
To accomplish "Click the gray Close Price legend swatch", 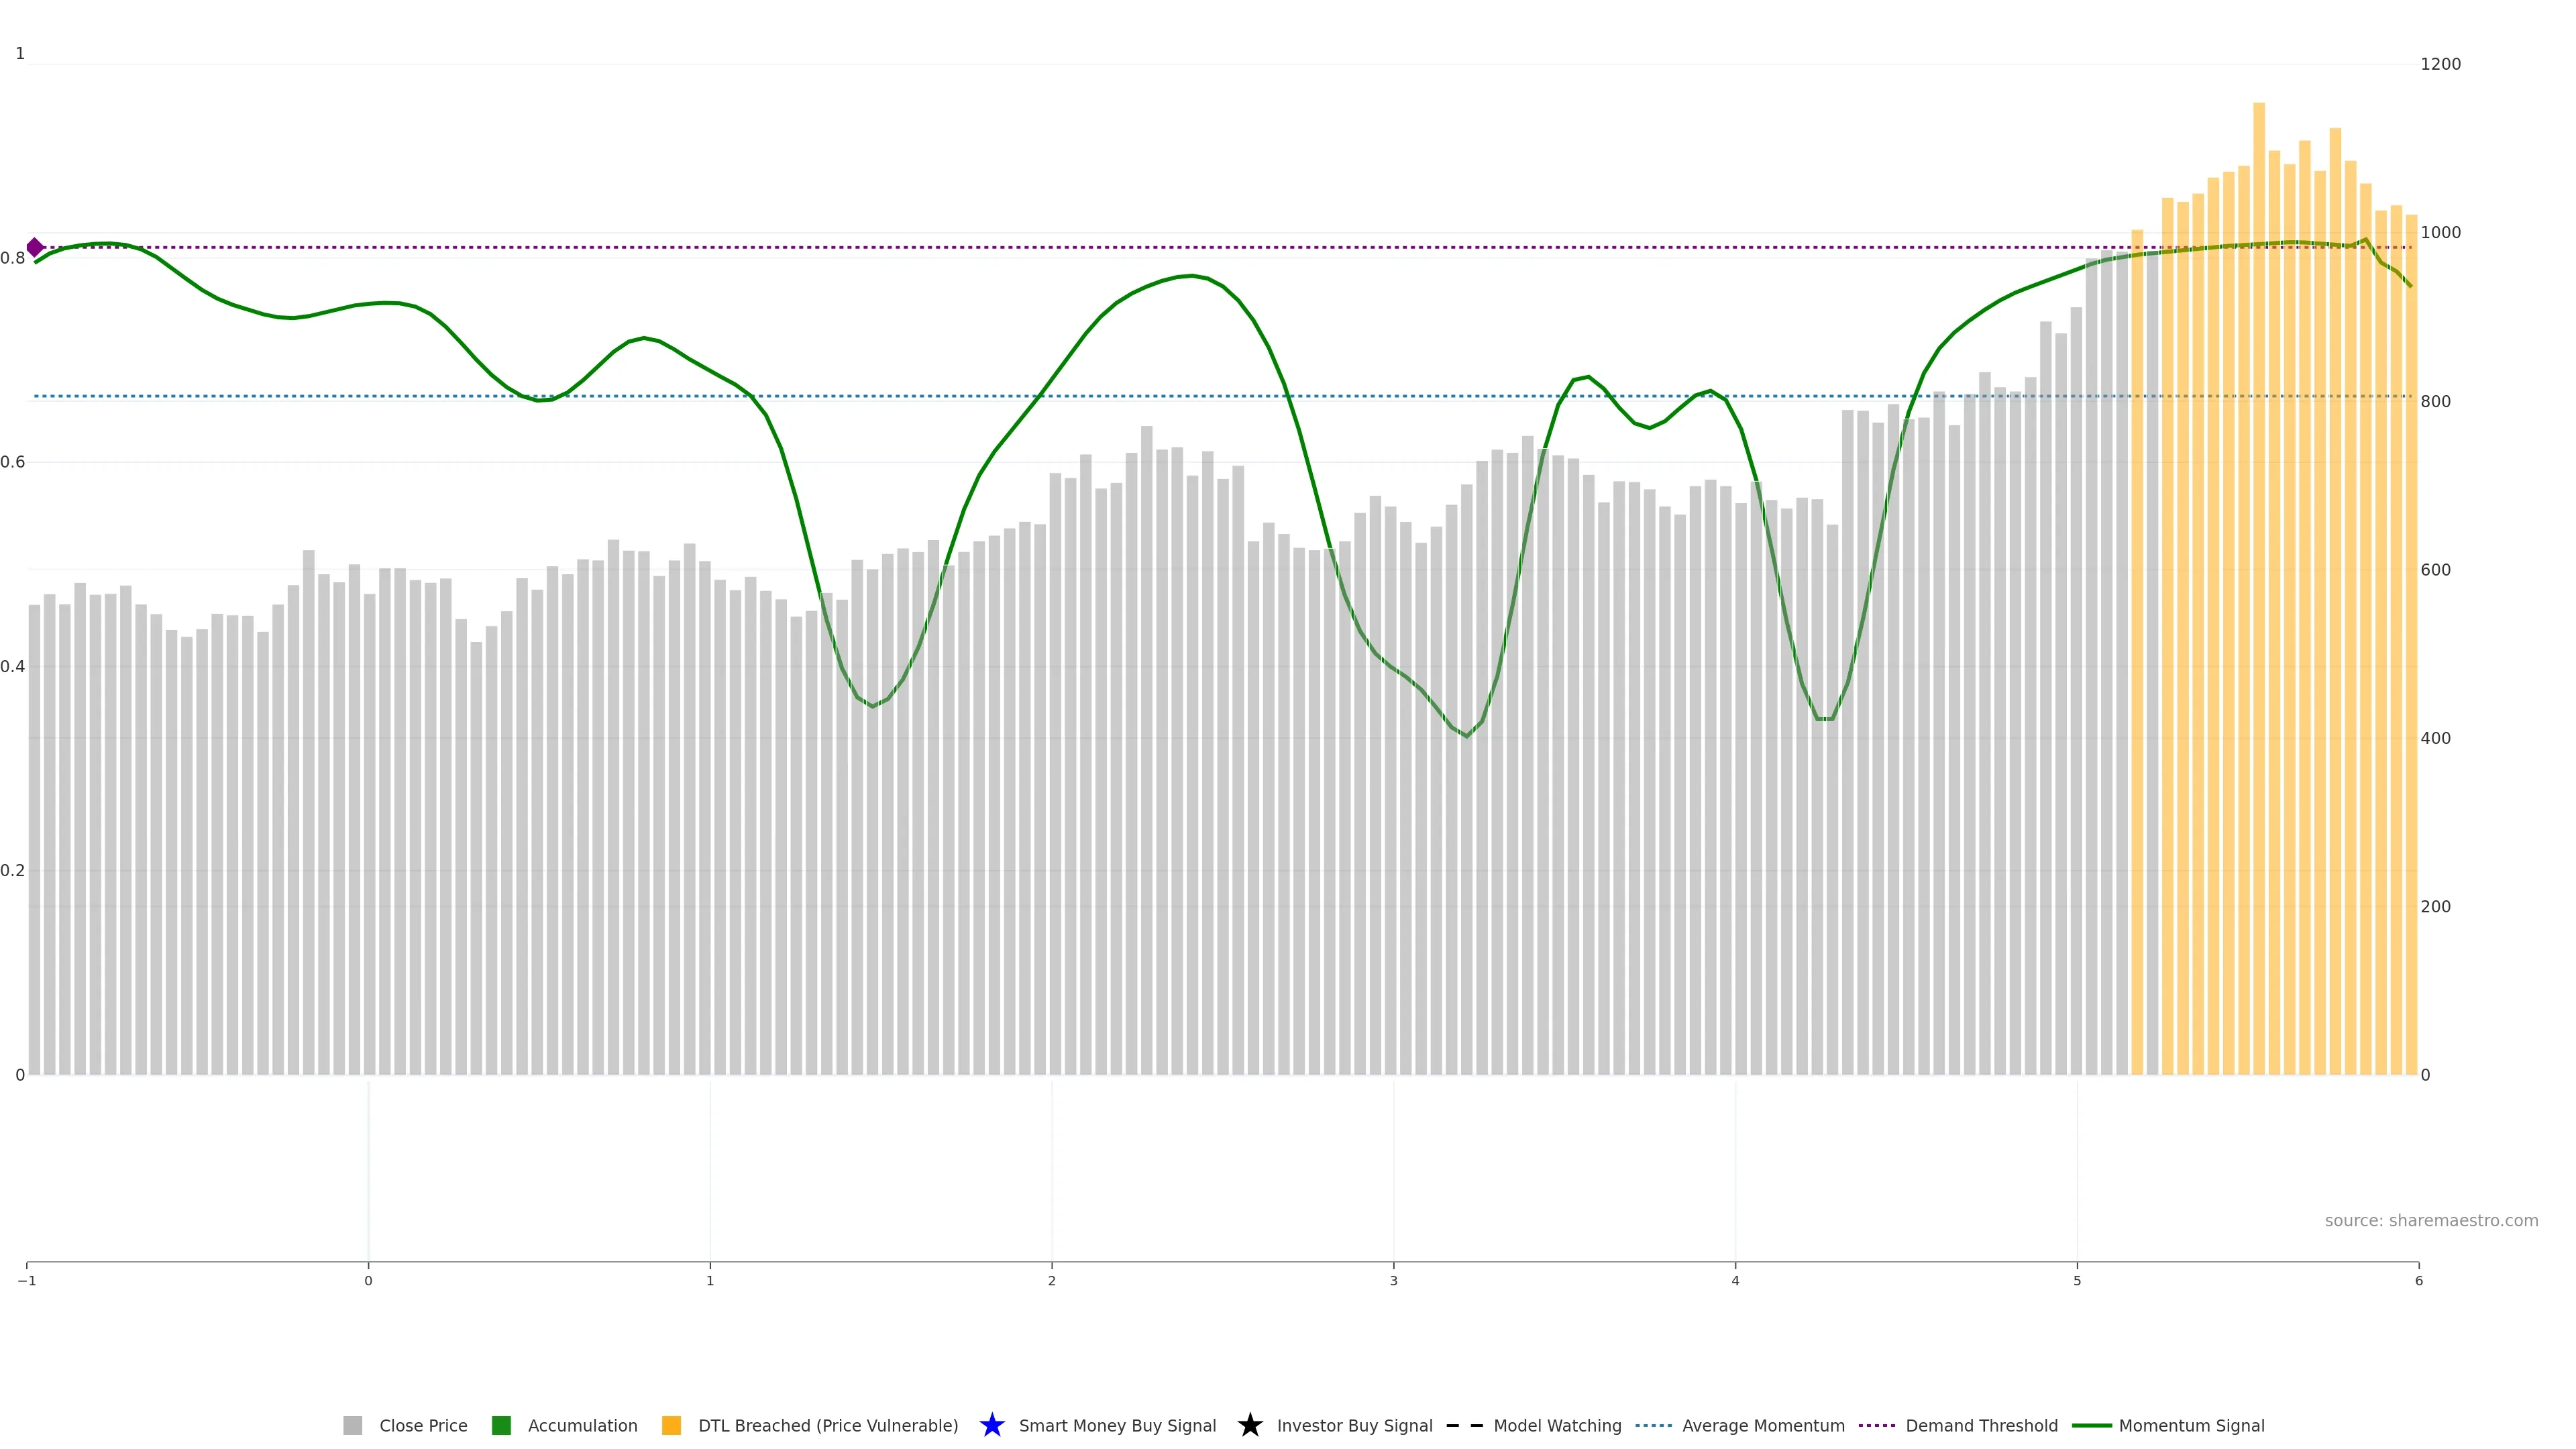I will point(352,1425).
